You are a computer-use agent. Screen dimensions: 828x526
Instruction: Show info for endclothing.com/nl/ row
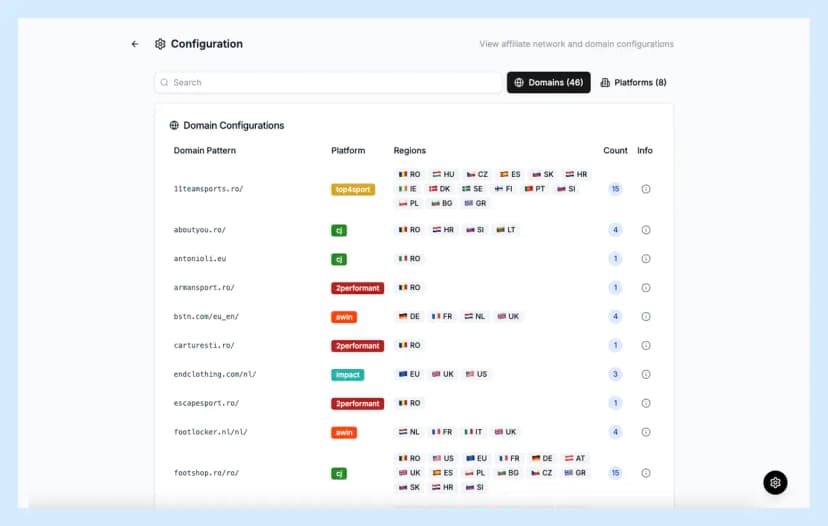tap(646, 375)
